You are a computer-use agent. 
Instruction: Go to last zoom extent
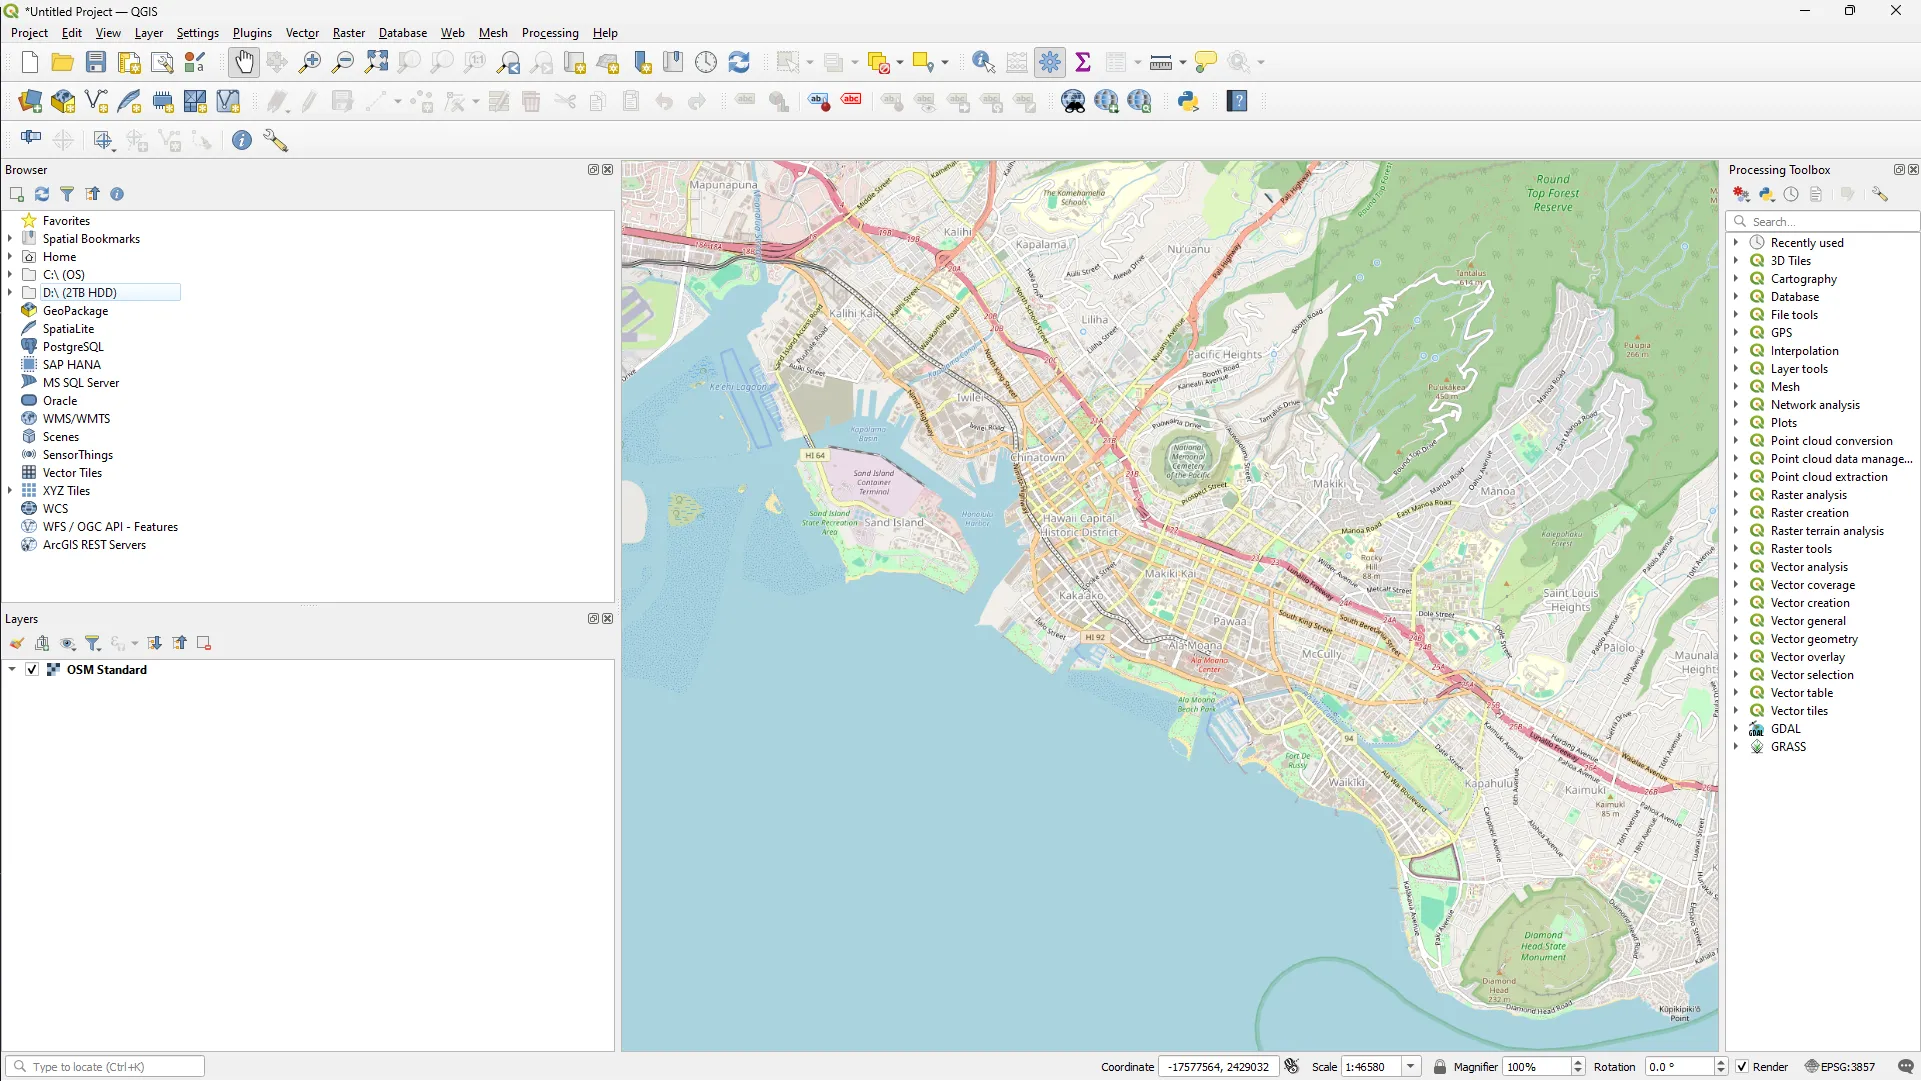[508, 62]
